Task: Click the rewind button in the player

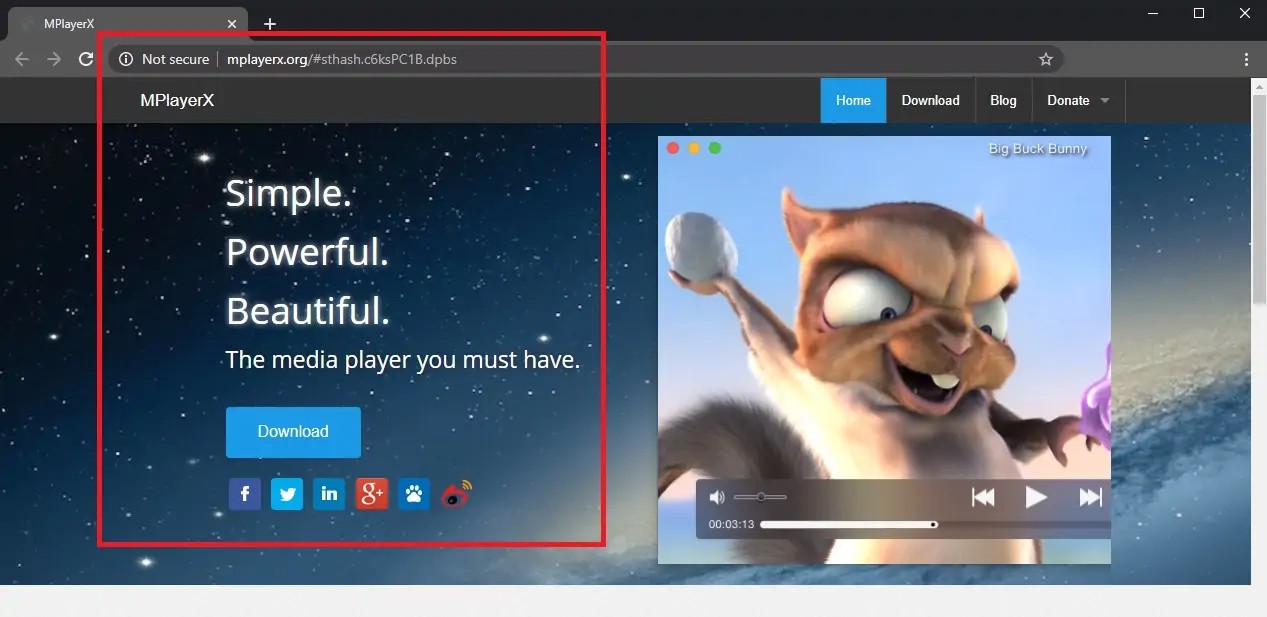Action: (983, 497)
